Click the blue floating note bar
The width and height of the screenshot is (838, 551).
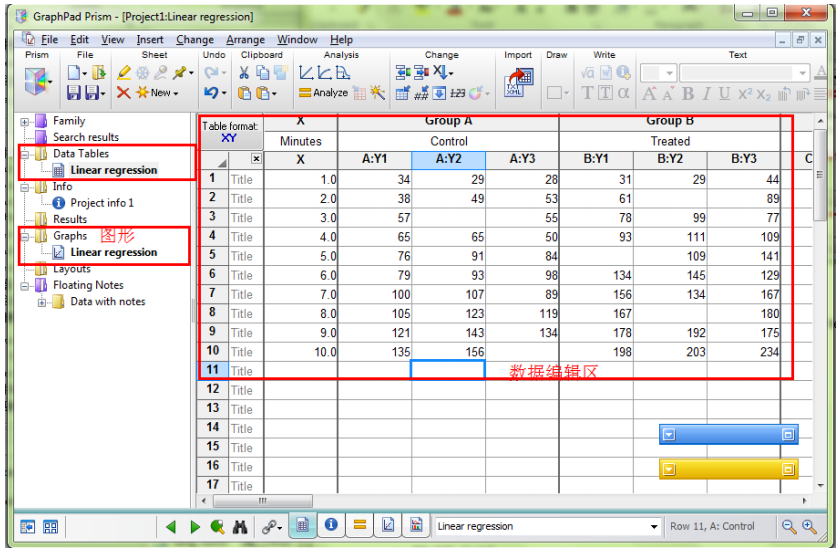pyautogui.click(x=728, y=434)
